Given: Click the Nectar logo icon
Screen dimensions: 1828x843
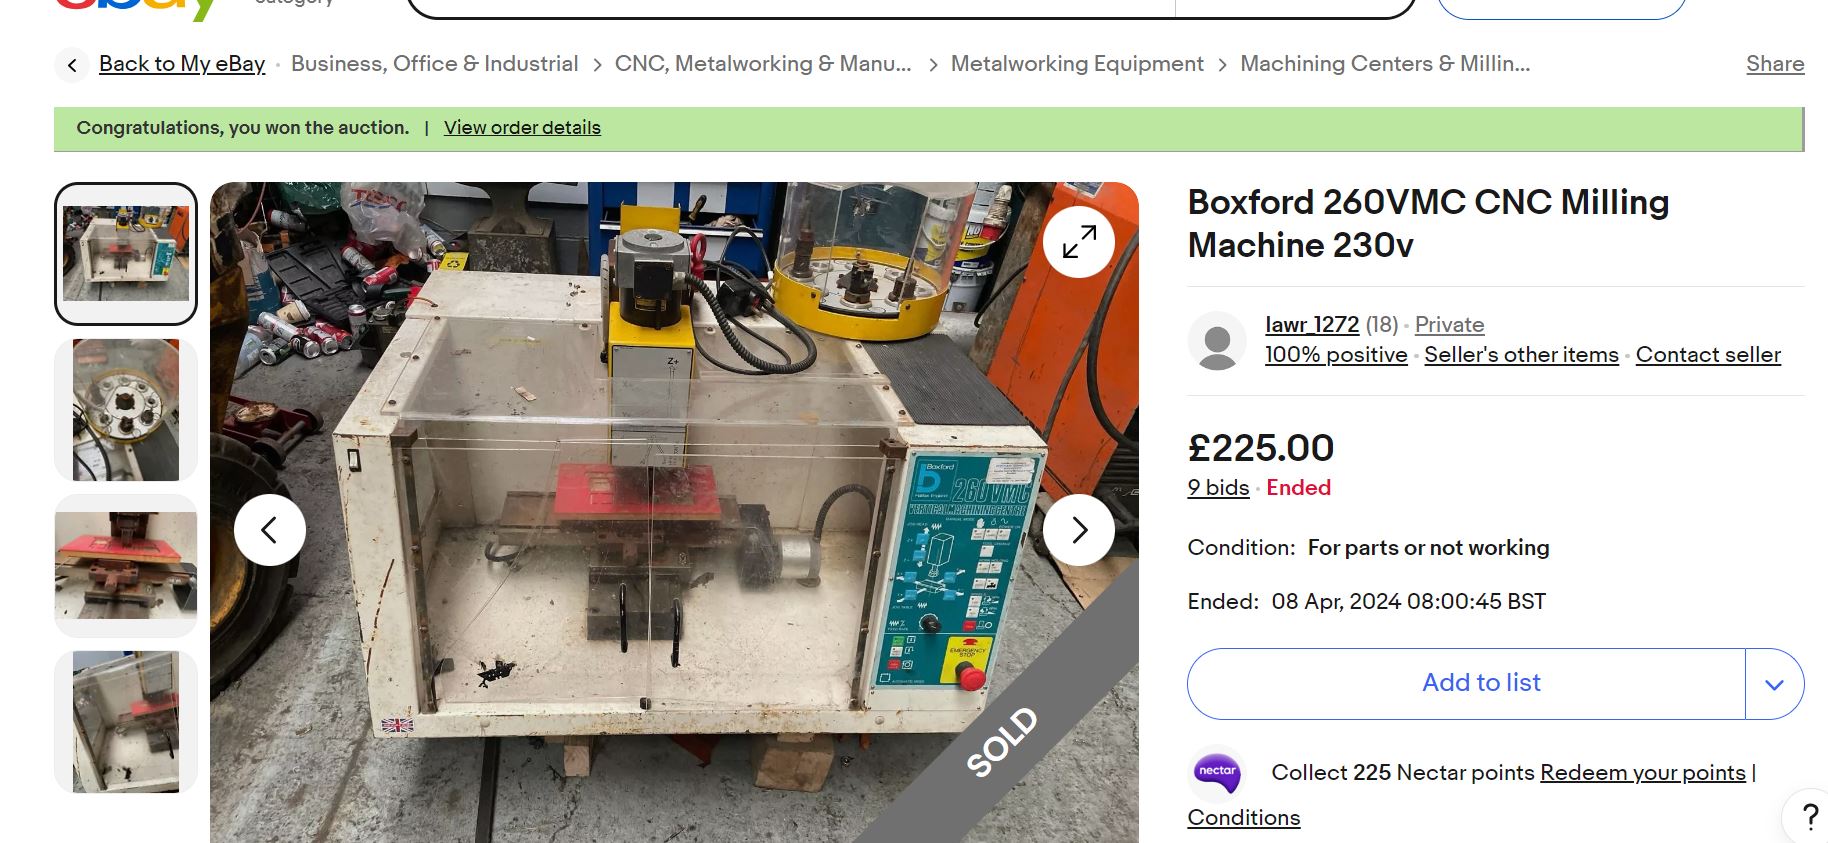Looking at the screenshot, I should pyautogui.click(x=1216, y=773).
